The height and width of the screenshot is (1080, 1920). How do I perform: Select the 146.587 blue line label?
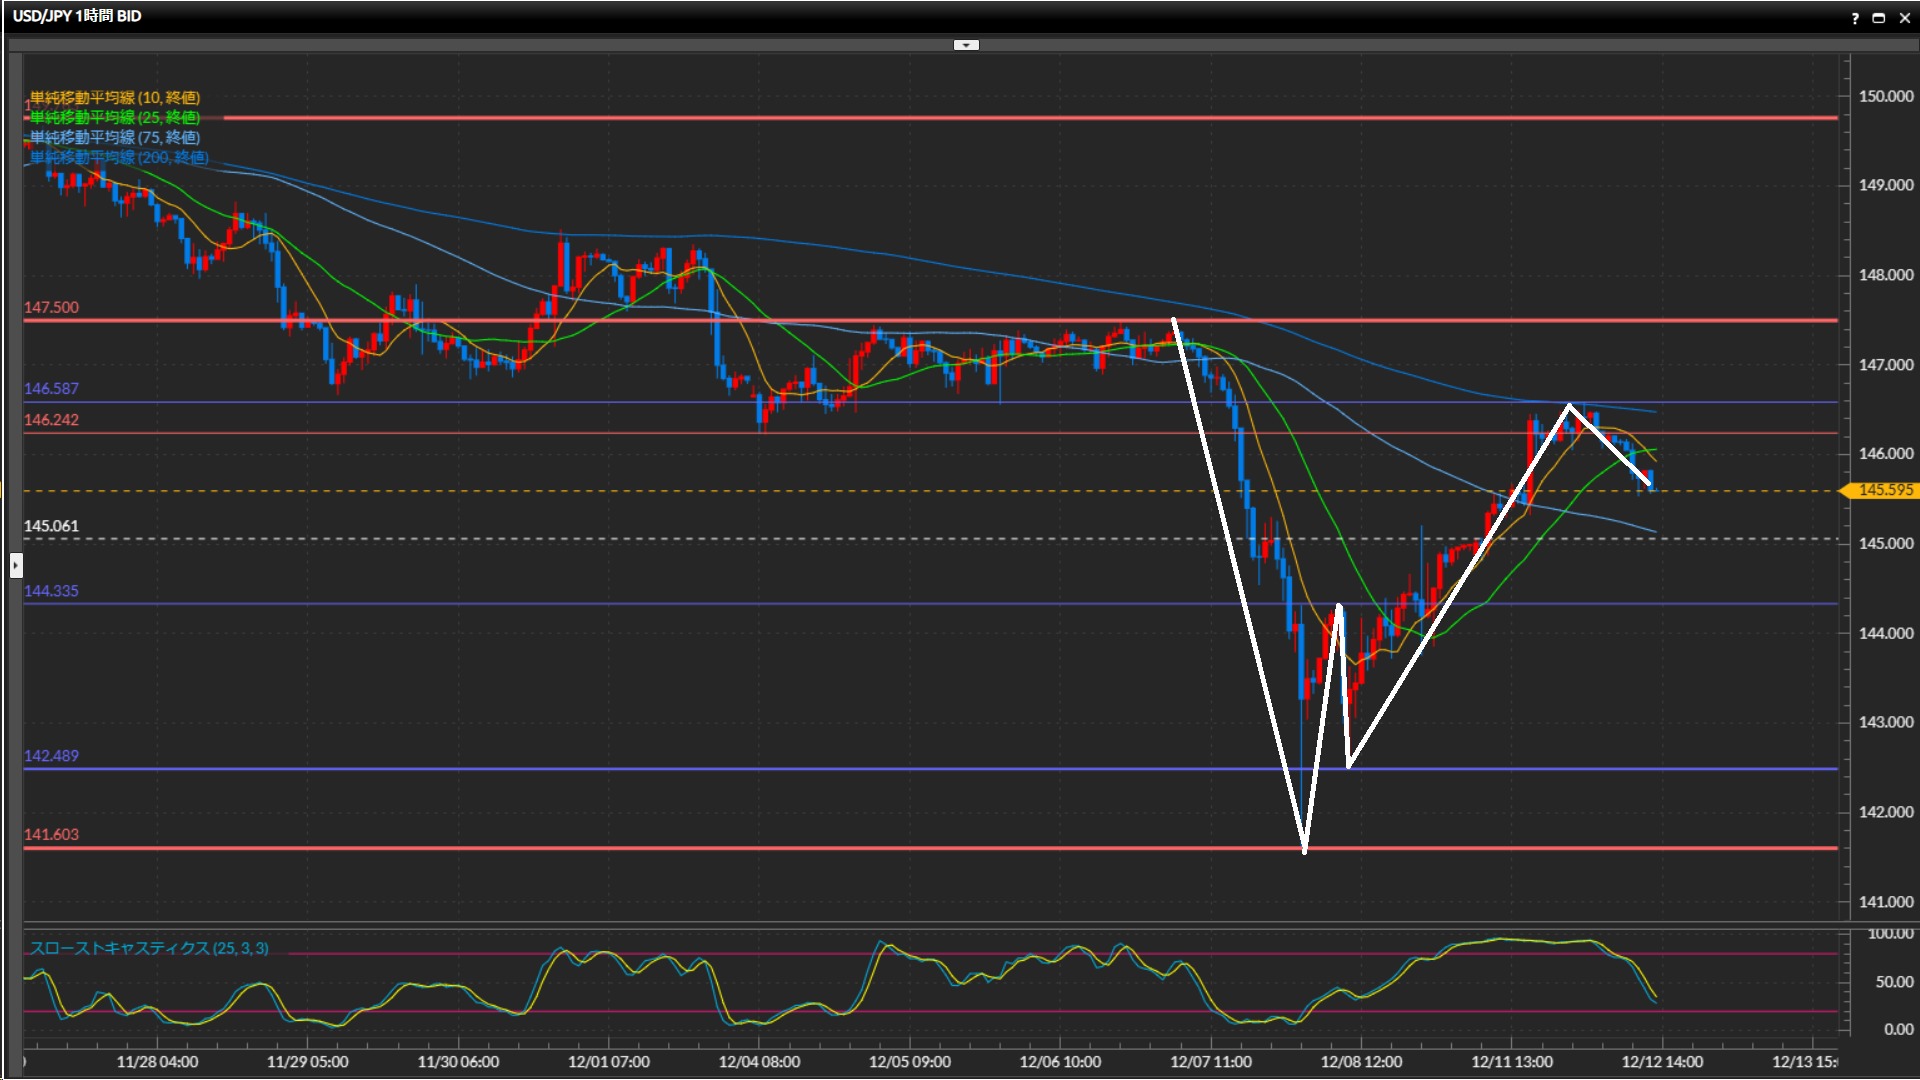click(x=51, y=388)
